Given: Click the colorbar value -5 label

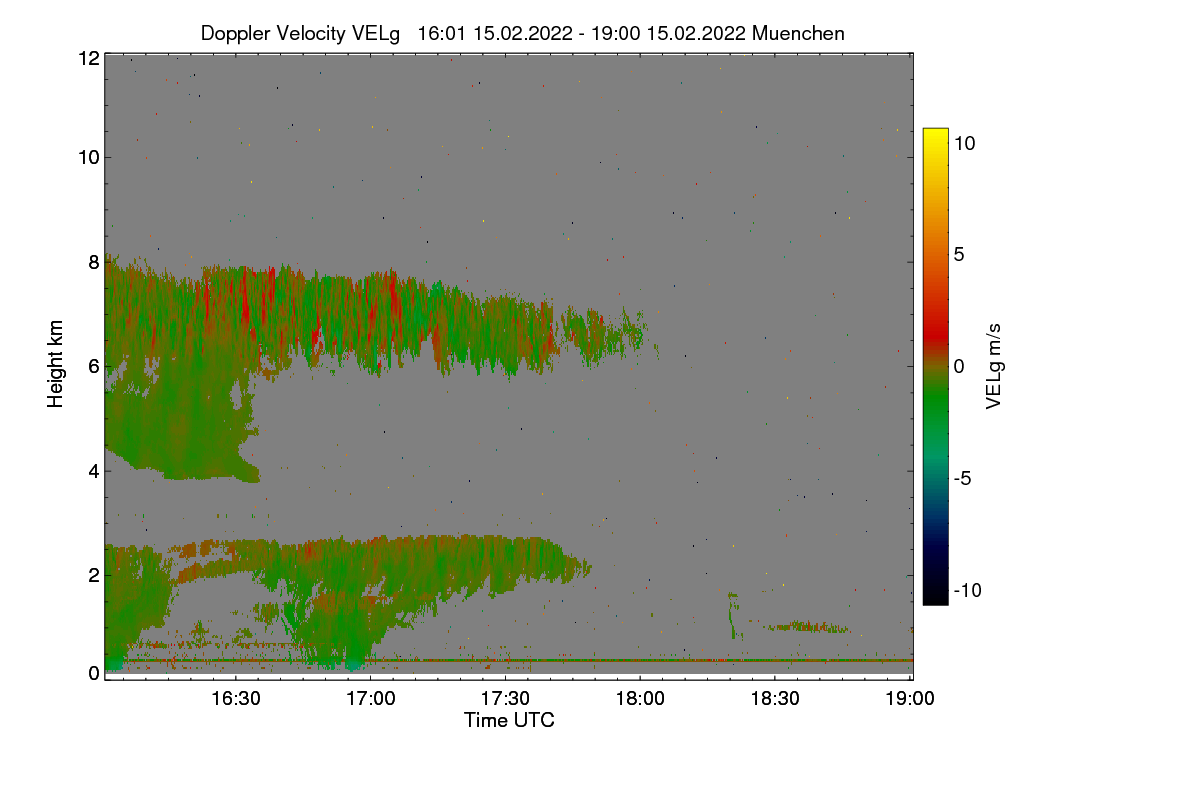Looking at the screenshot, I should tap(963, 478).
